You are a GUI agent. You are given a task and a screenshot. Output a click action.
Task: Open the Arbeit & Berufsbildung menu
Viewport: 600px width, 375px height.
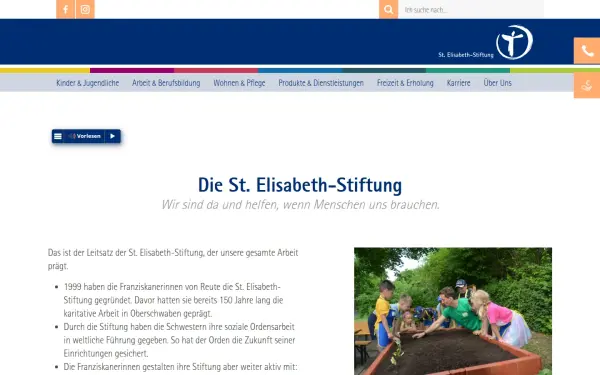[166, 83]
